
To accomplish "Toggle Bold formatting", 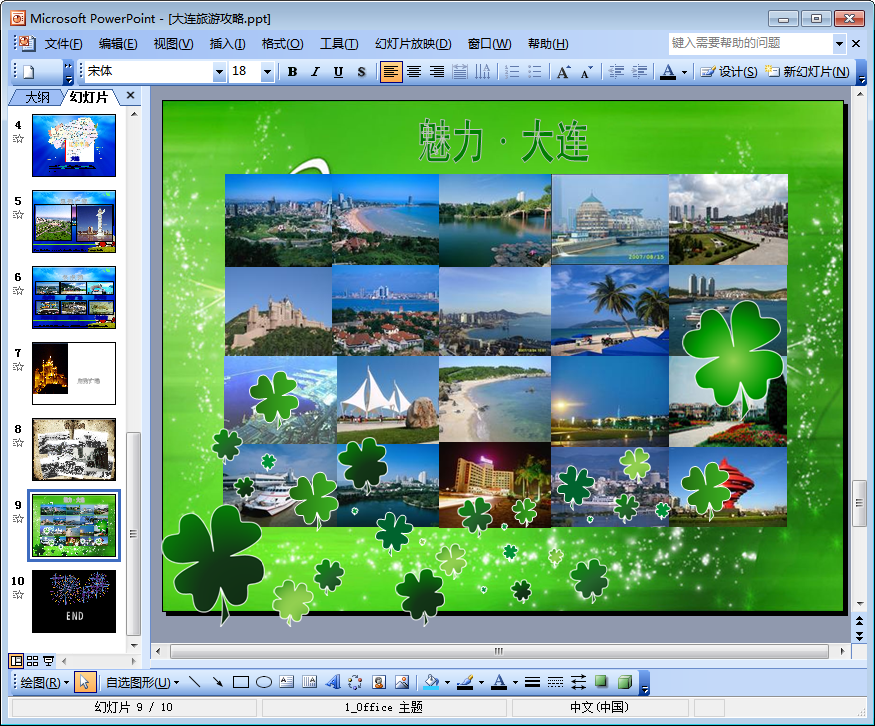I will tap(292, 71).
